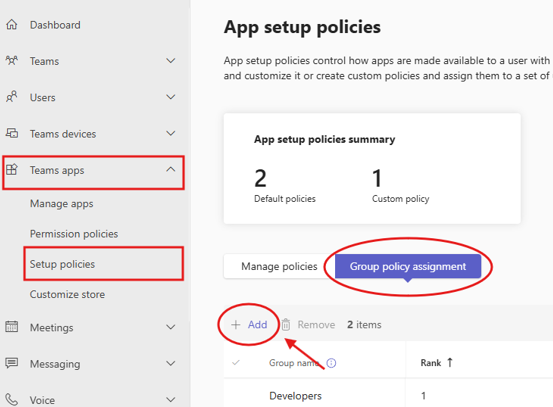Click the Remove button label

pyautogui.click(x=316, y=324)
